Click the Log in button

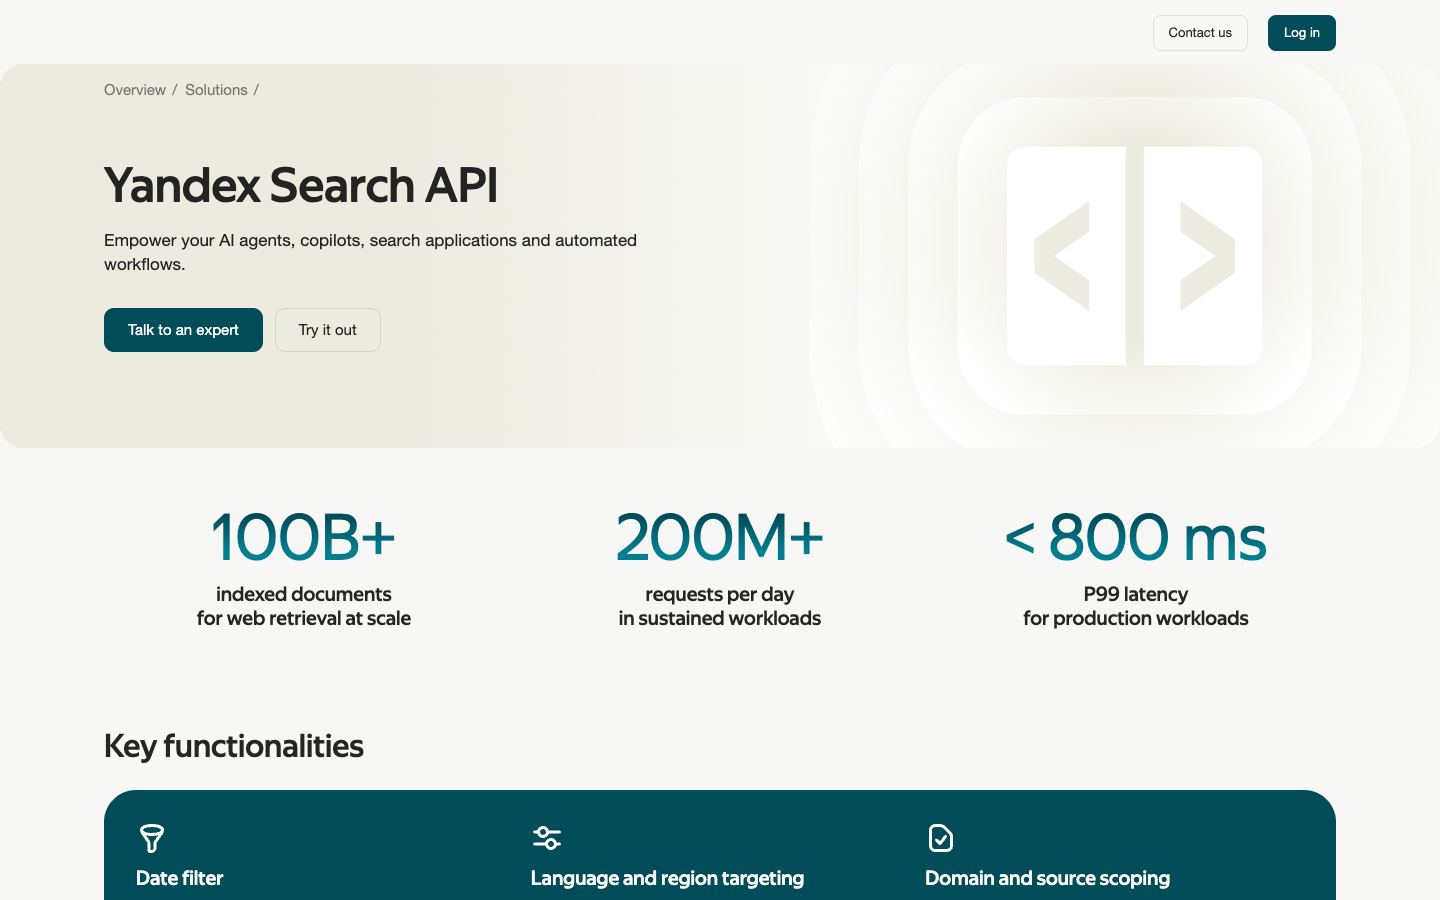(1302, 33)
